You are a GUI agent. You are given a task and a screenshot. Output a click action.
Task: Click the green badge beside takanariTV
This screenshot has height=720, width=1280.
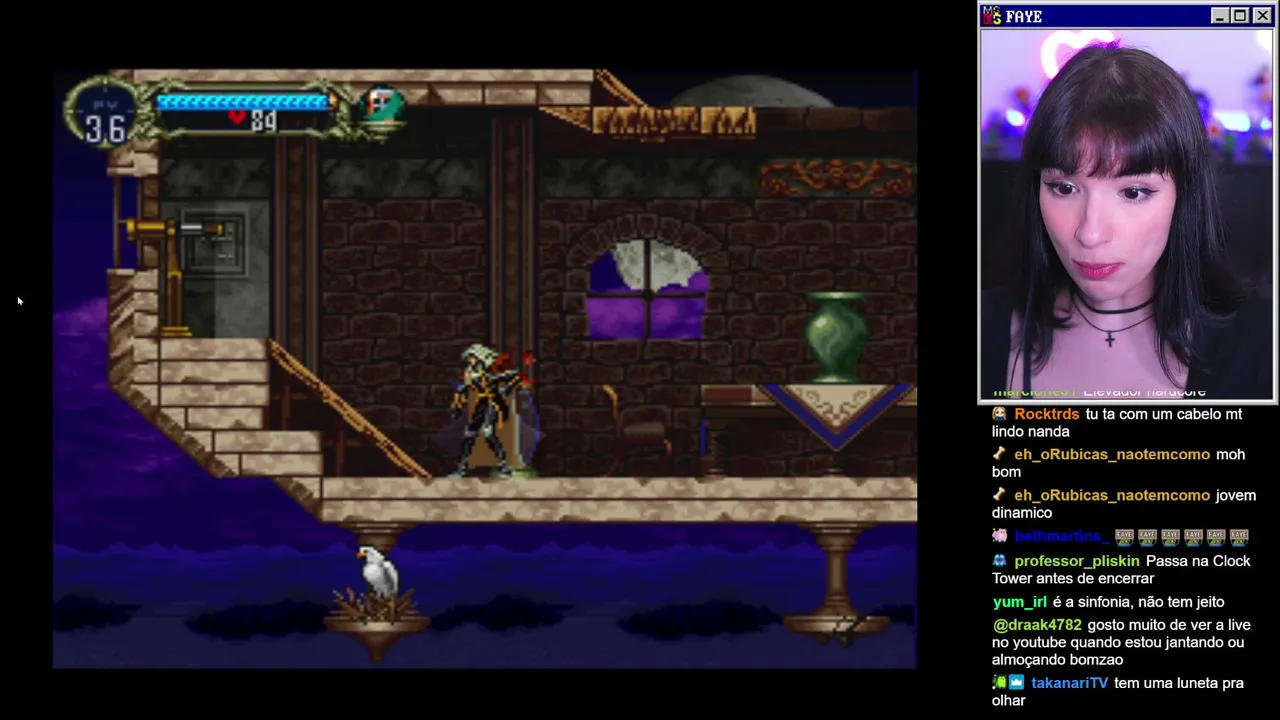click(x=998, y=683)
